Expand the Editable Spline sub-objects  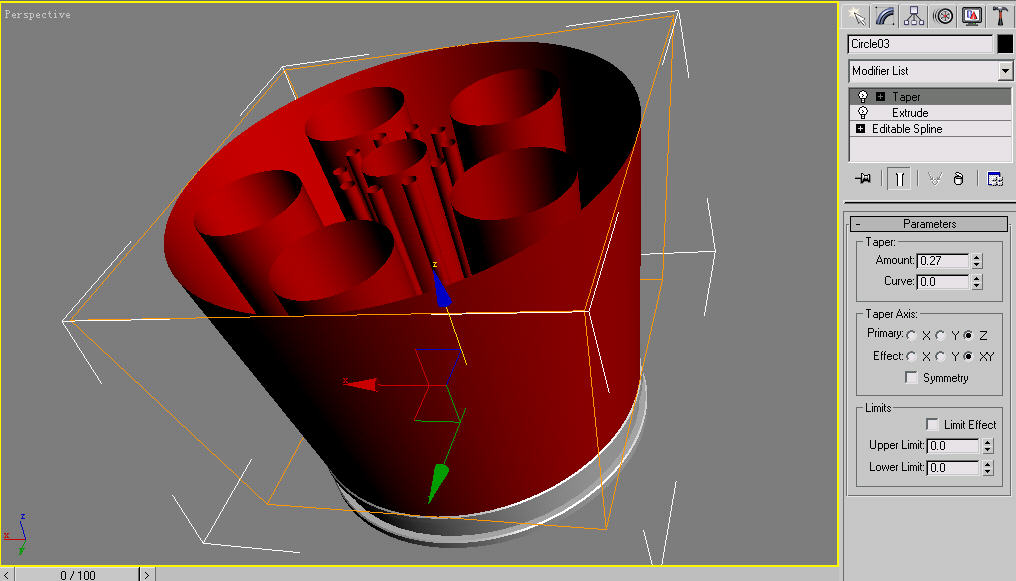(860, 129)
